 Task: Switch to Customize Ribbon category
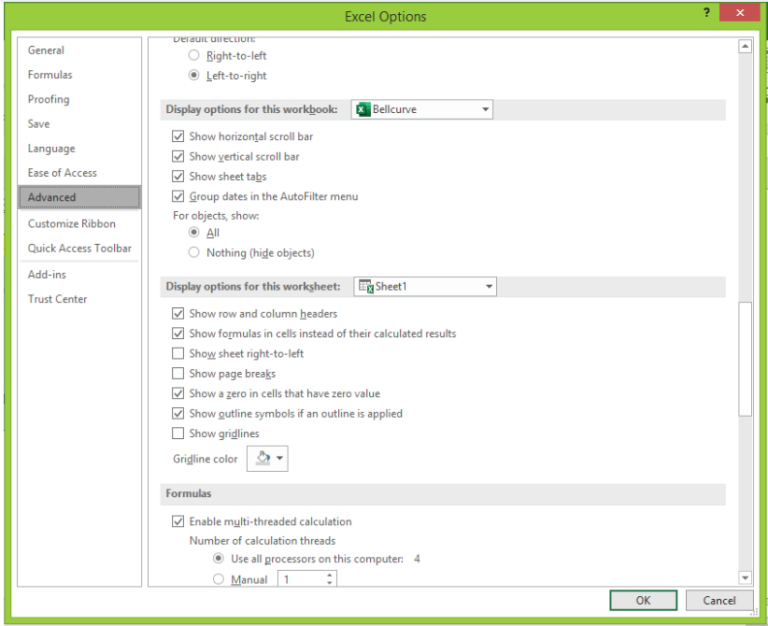click(x=72, y=224)
